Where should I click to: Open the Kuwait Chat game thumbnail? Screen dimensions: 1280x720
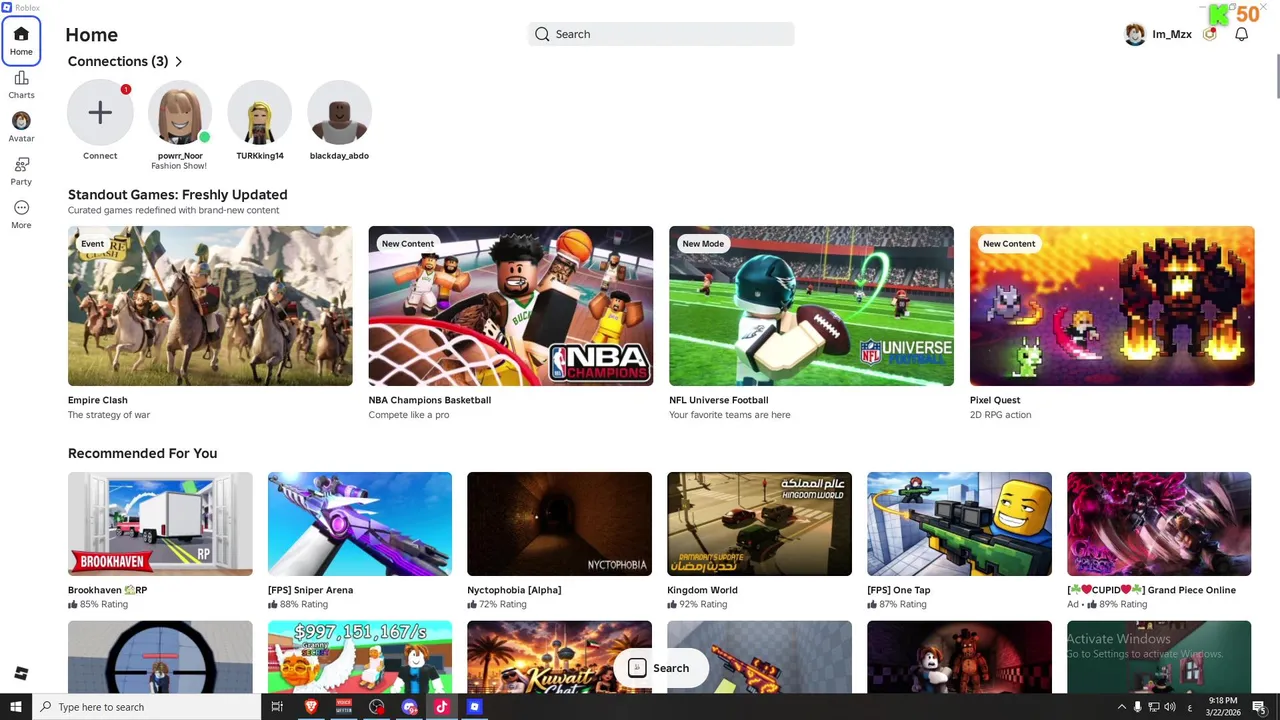click(560, 657)
